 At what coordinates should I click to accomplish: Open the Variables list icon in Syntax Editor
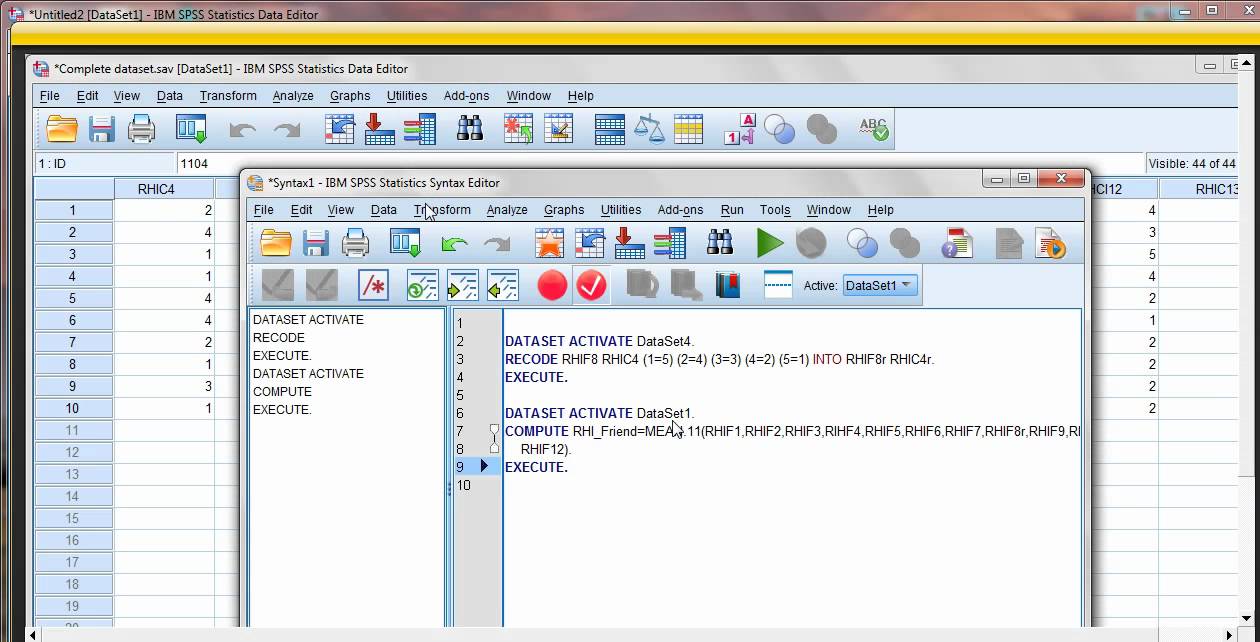coord(670,243)
